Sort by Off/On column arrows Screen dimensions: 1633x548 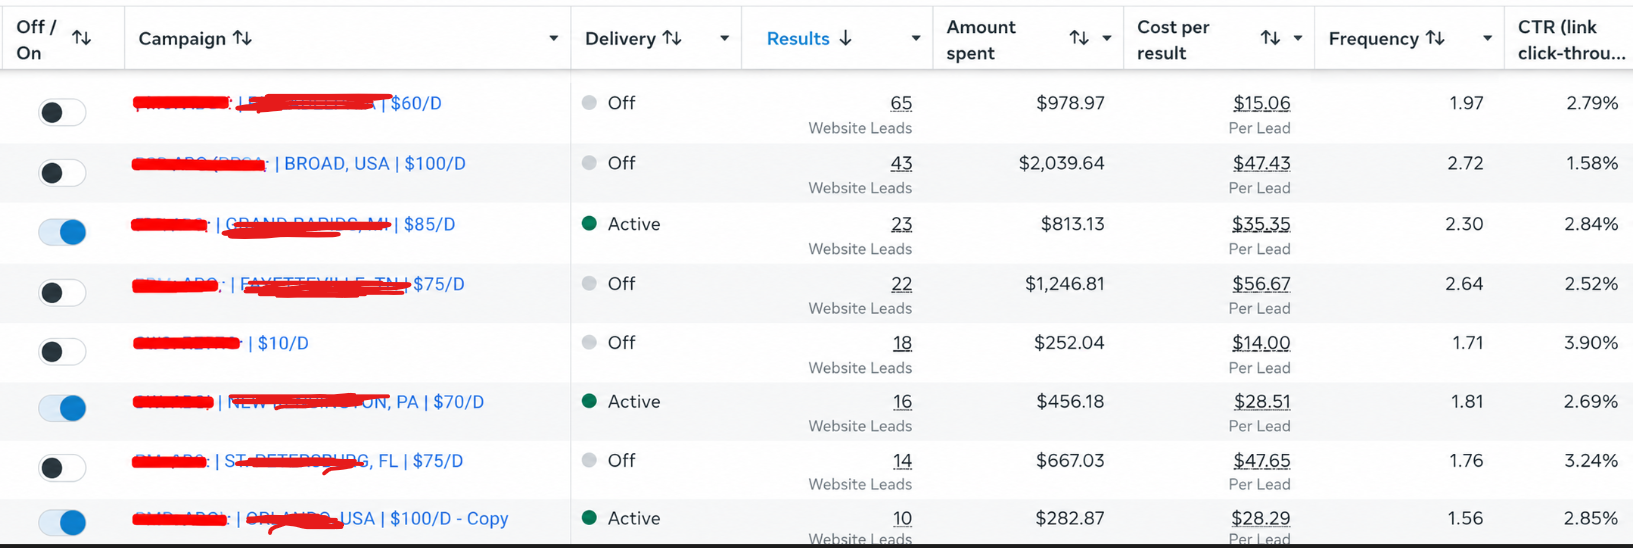click(82, 38)
